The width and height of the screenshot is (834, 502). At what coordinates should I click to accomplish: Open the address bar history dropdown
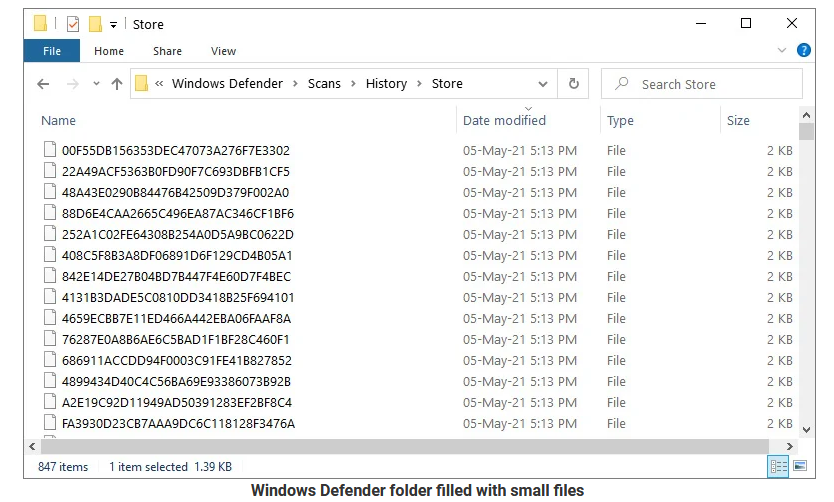(543, 84)
